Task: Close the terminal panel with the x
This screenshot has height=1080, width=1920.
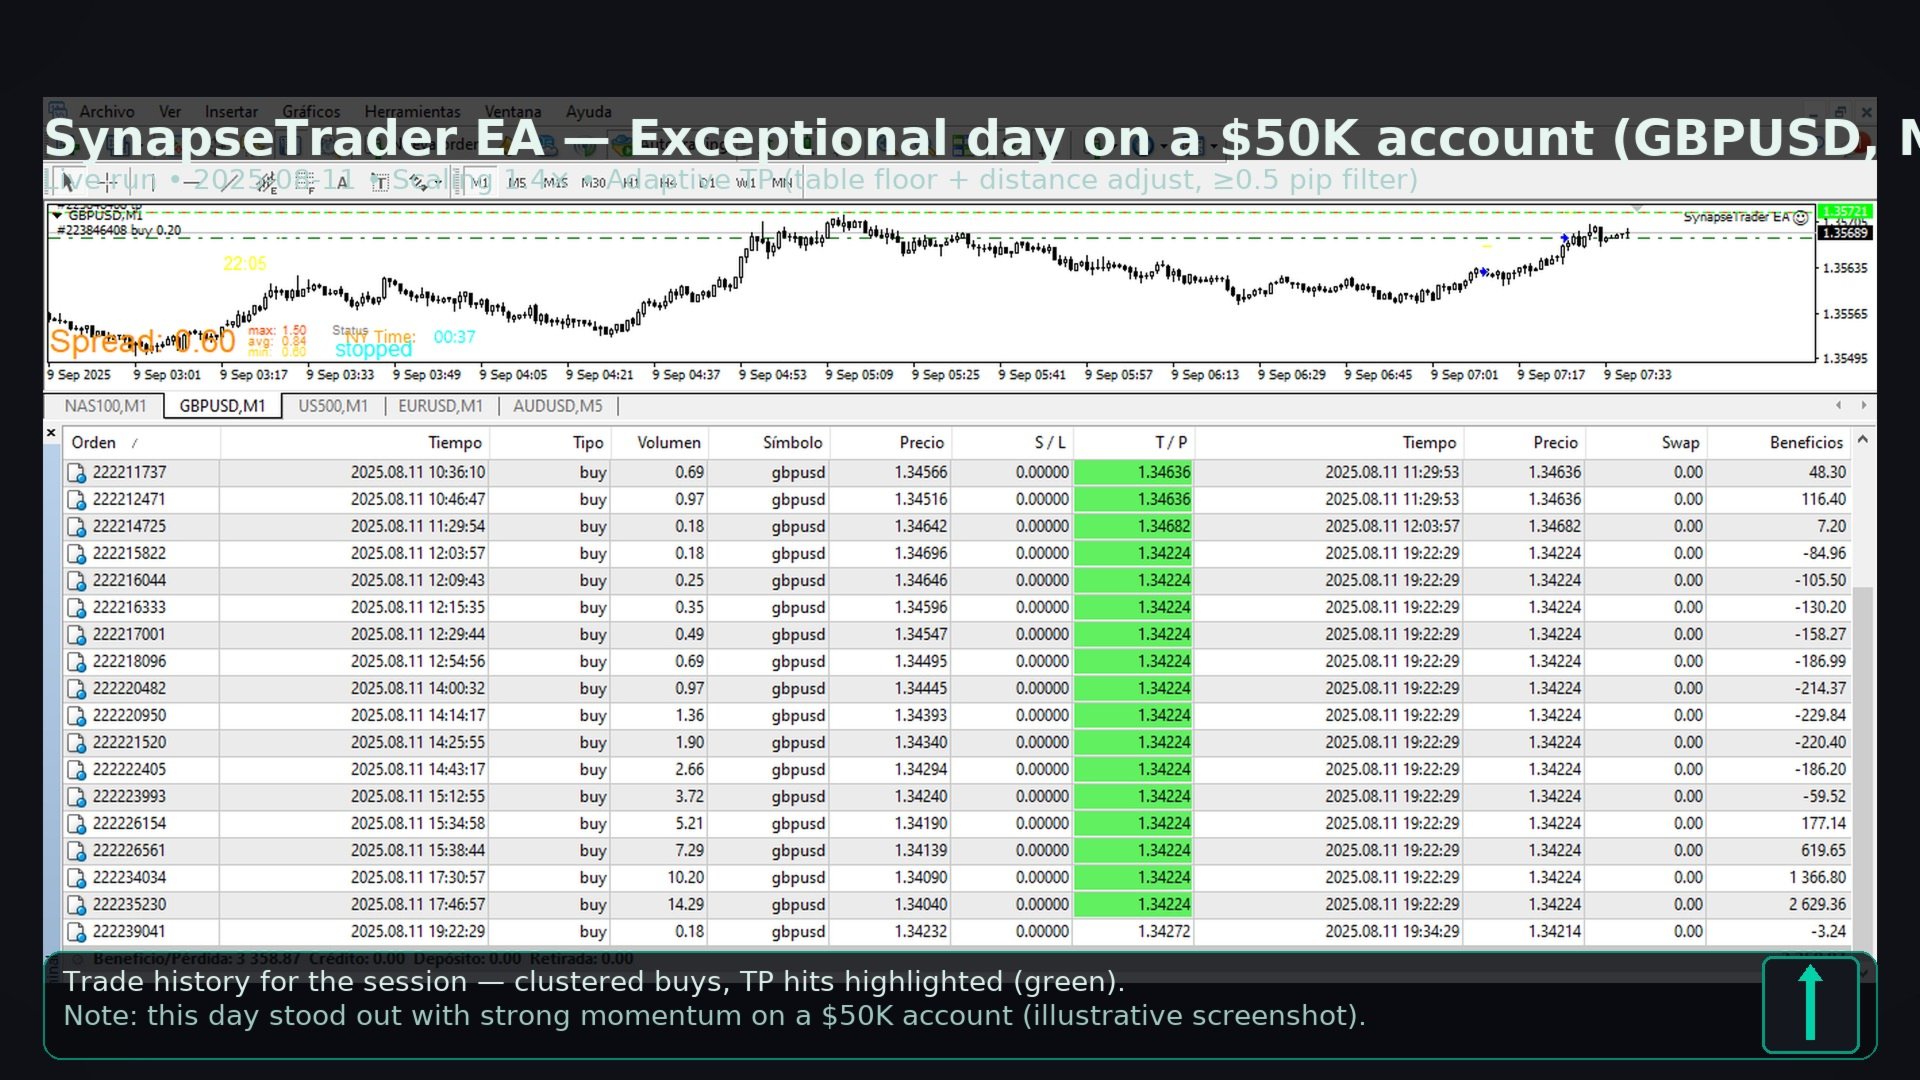Action: click(51, 433)
